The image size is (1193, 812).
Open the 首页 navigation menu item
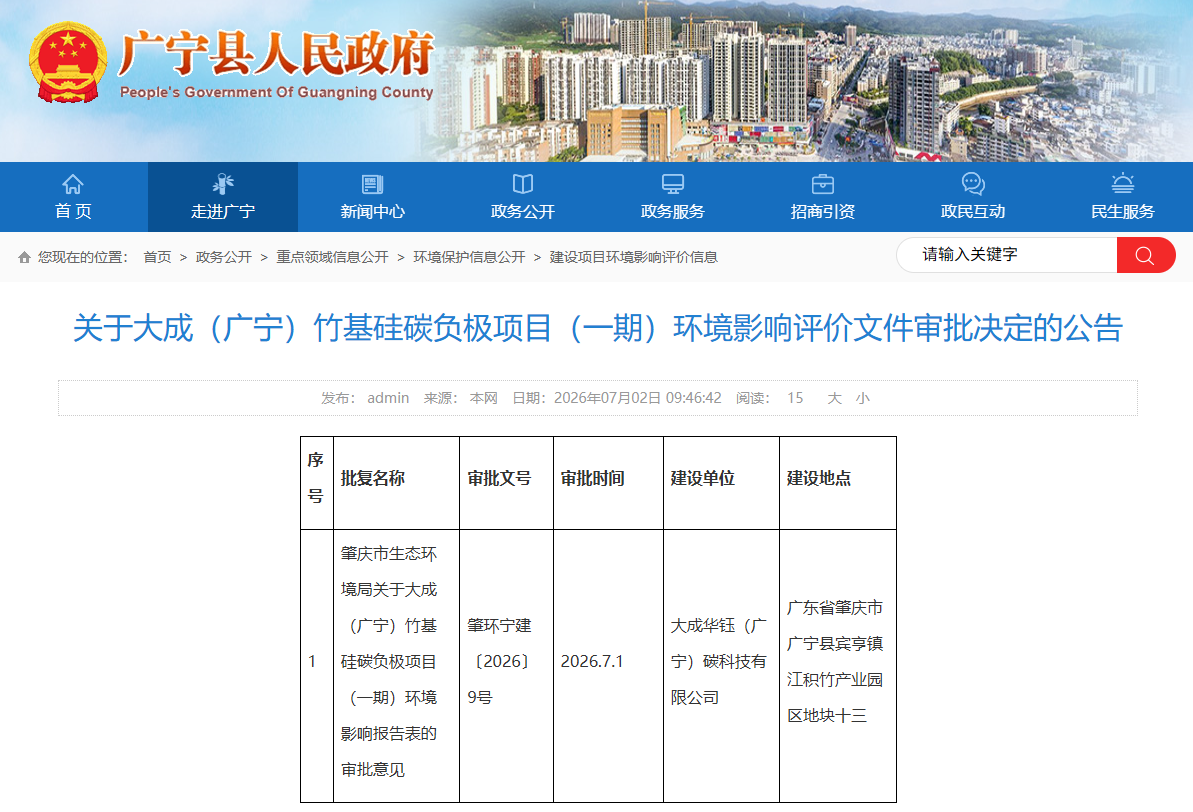coord(73,197)
